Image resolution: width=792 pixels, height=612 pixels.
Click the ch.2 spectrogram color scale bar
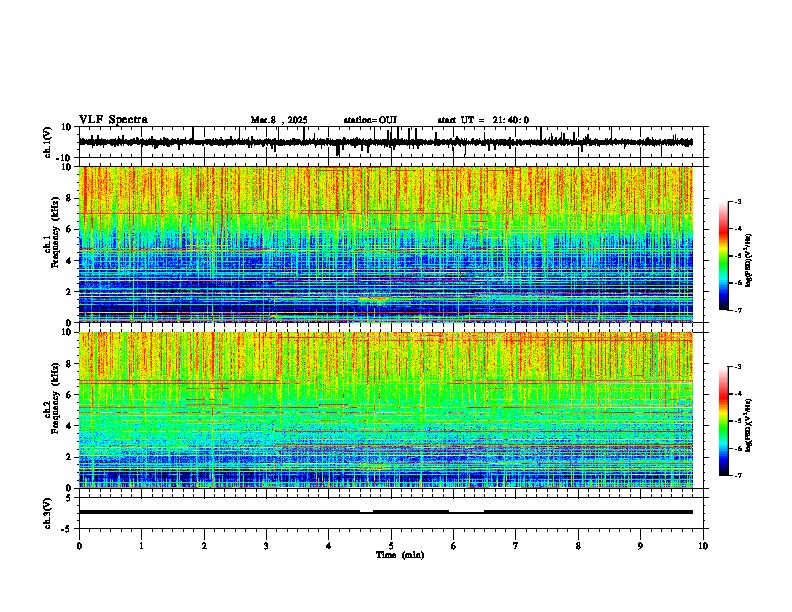point(724,421)
